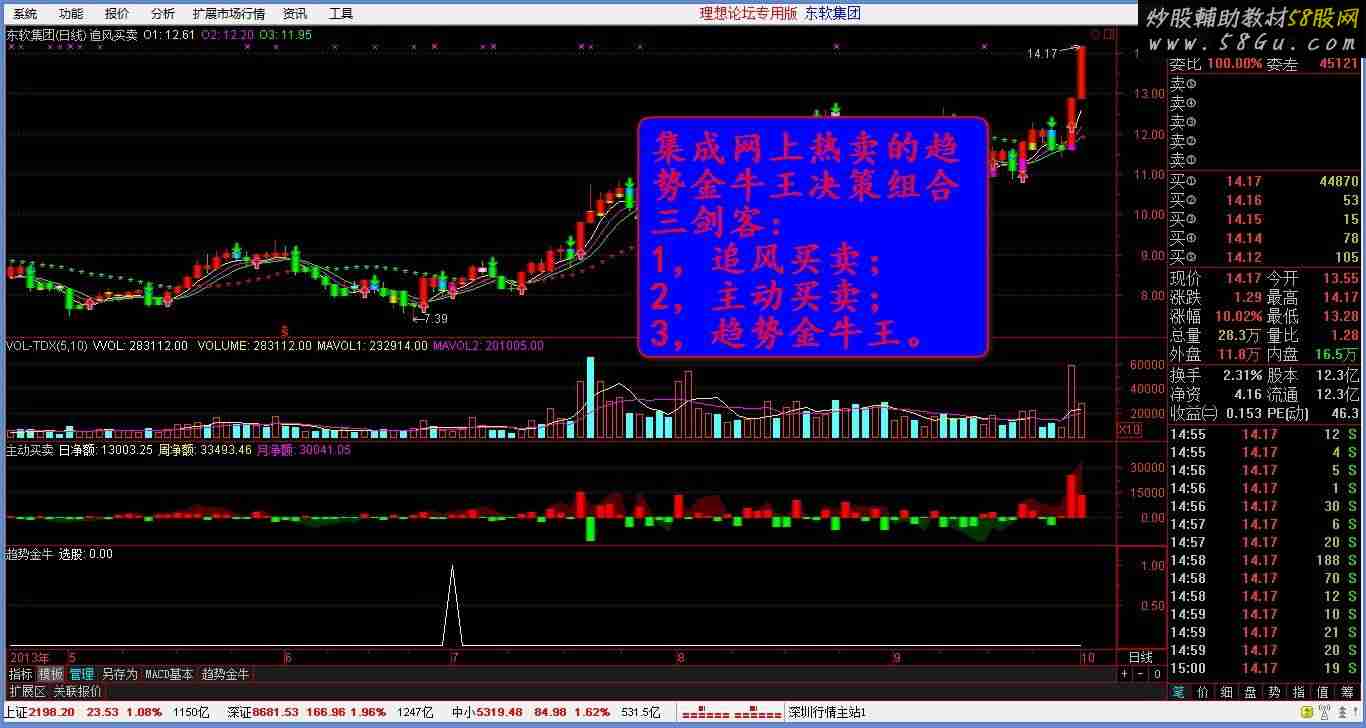
Task: Click the 另存为 button
Action: click(120, 674)
